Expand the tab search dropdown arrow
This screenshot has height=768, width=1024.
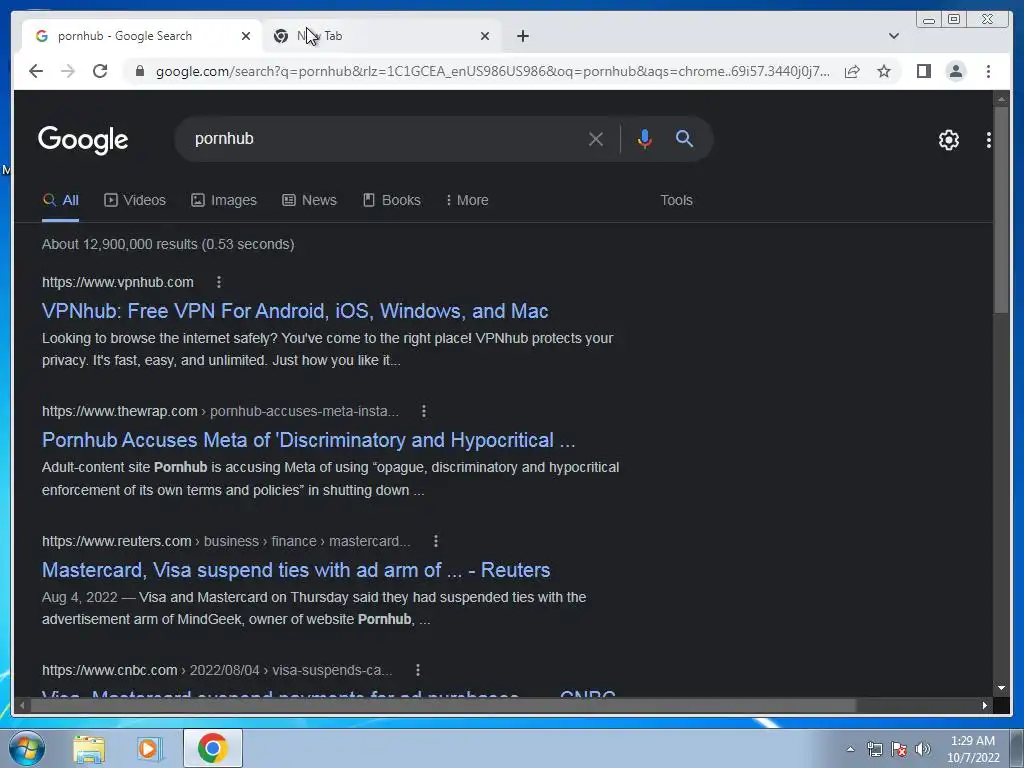[x=894, y=36]
